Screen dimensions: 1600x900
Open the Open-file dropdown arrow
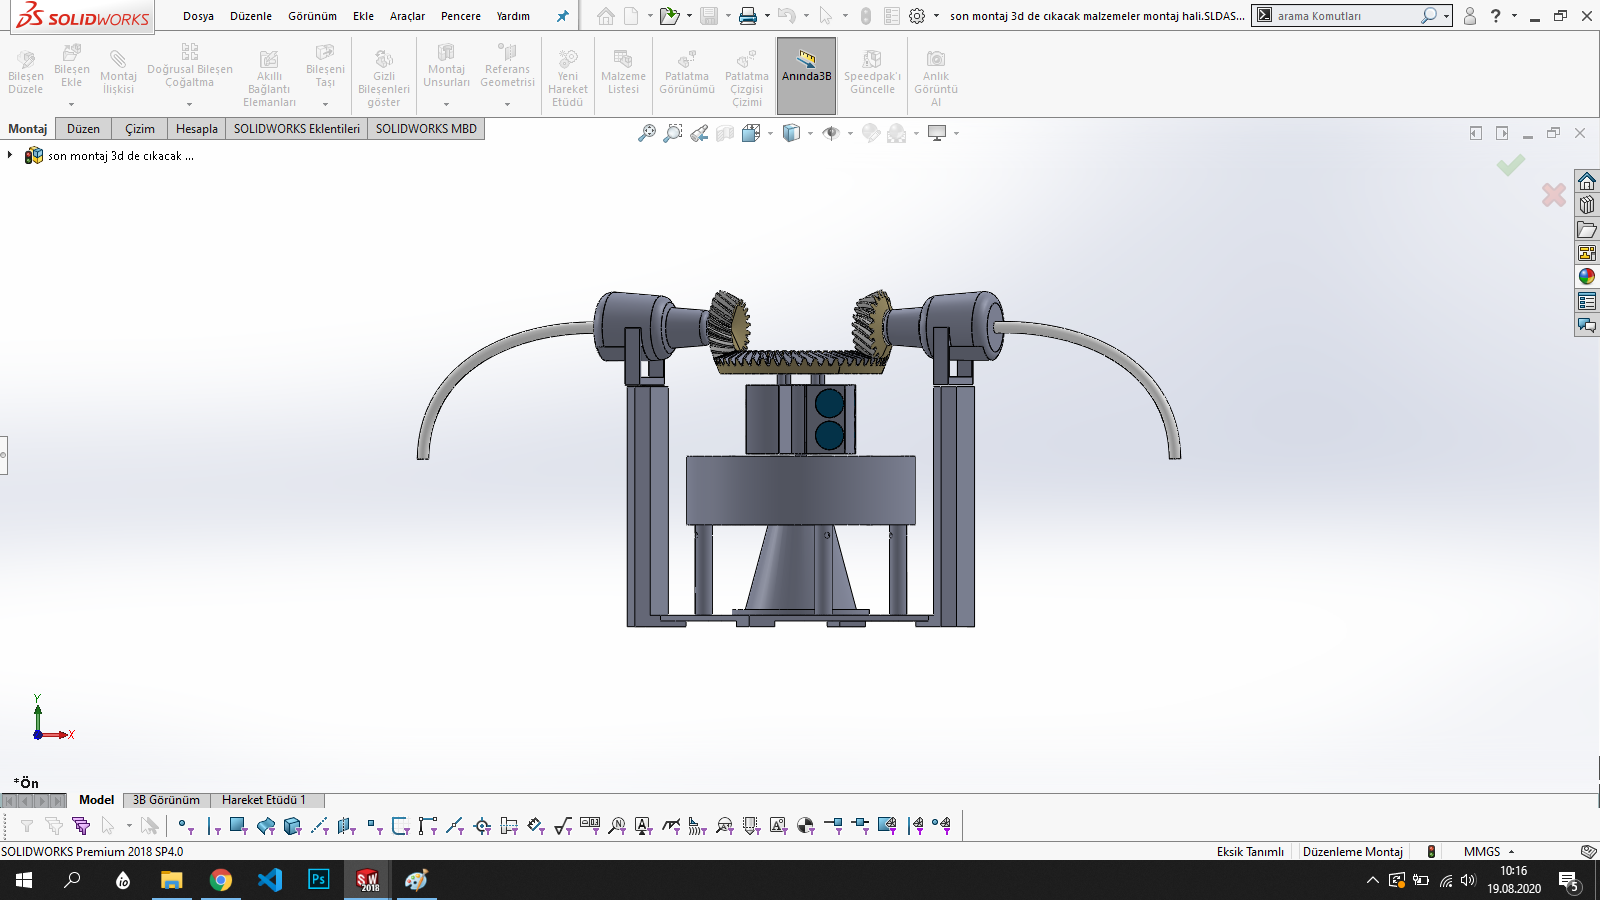[x=689, y=16]
